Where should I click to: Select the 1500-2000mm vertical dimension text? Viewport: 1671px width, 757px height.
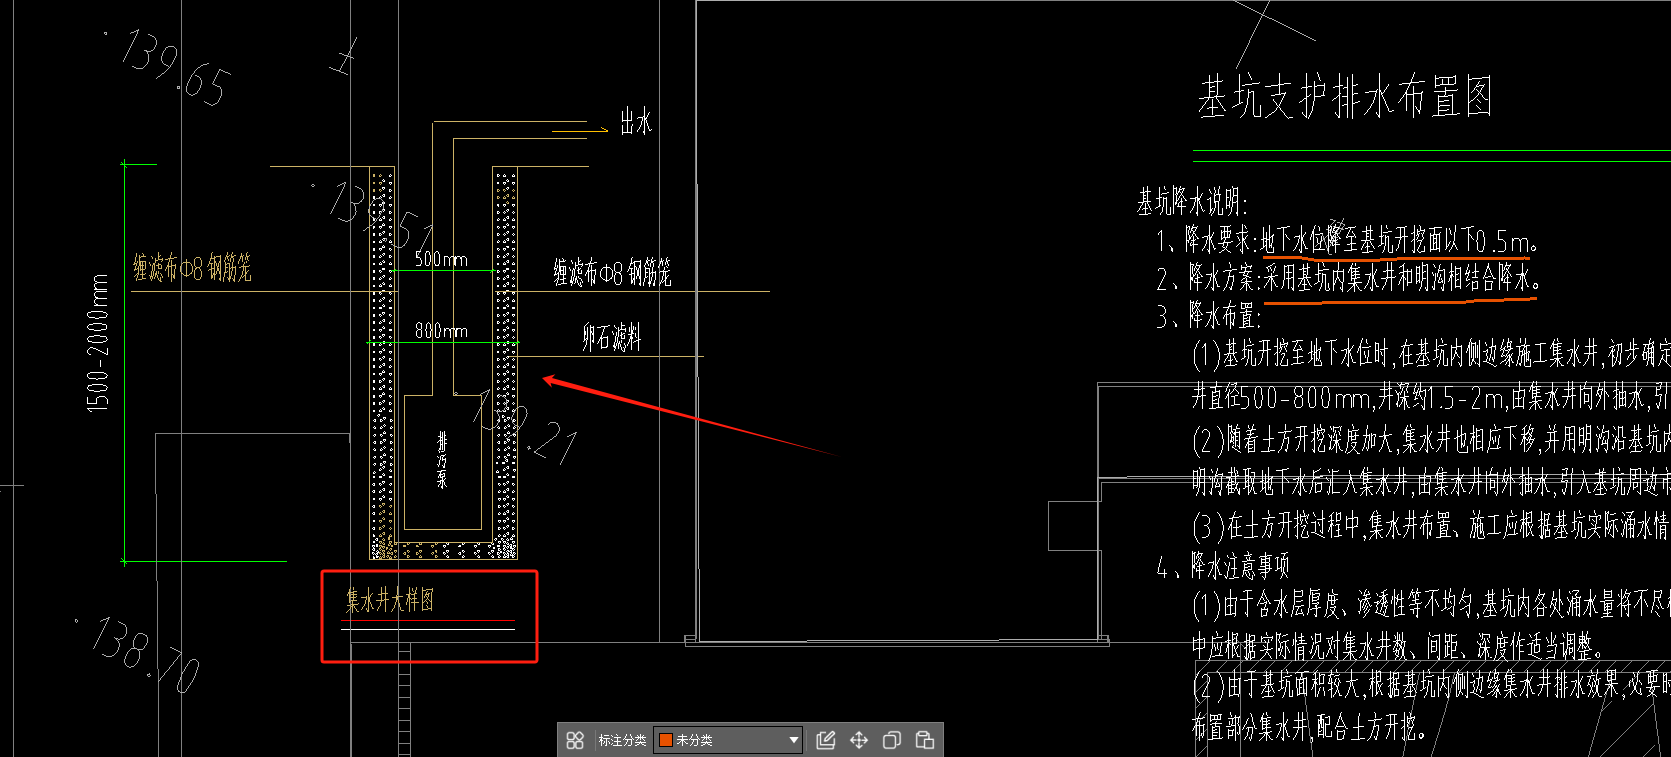[98, 343]
